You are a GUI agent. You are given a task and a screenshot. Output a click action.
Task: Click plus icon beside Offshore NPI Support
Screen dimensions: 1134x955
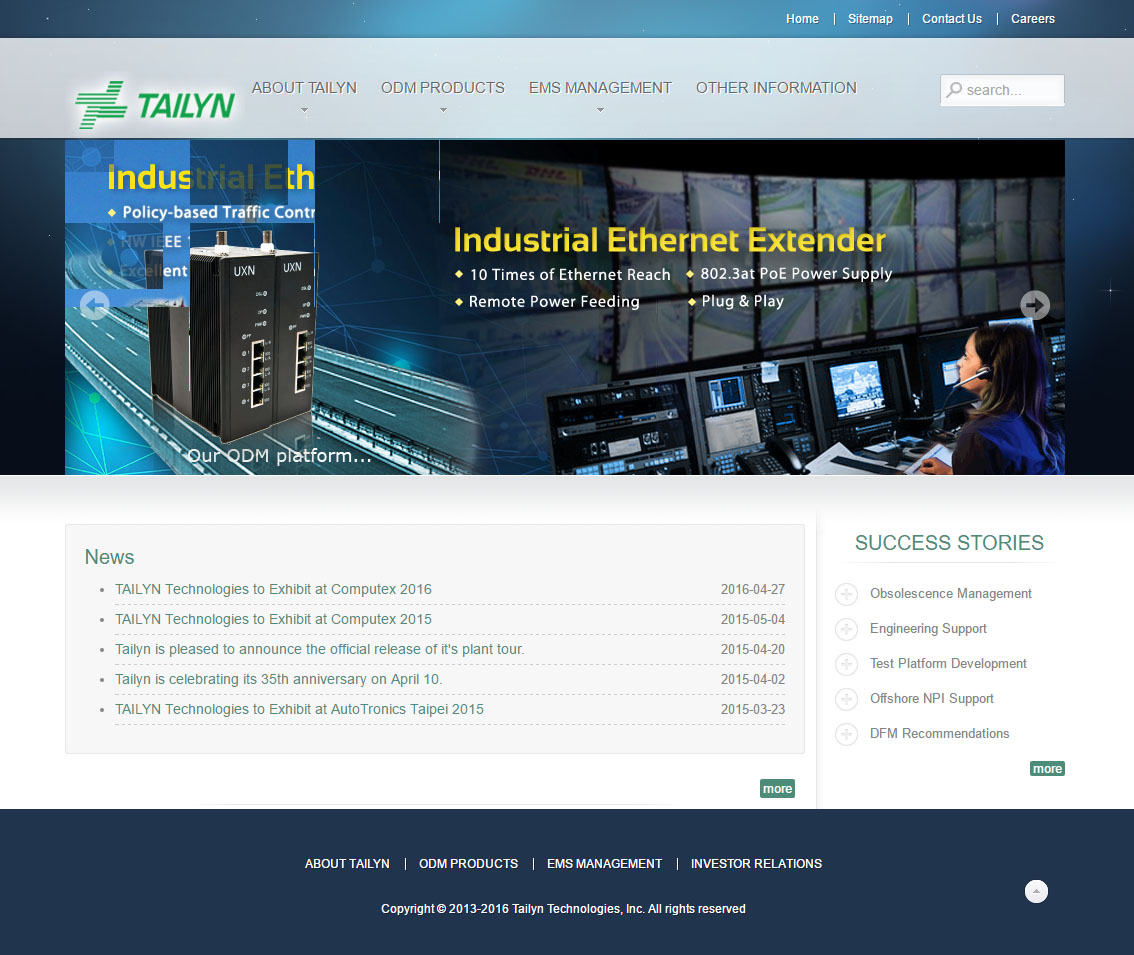pyautogui.click(x=846, y=699)
